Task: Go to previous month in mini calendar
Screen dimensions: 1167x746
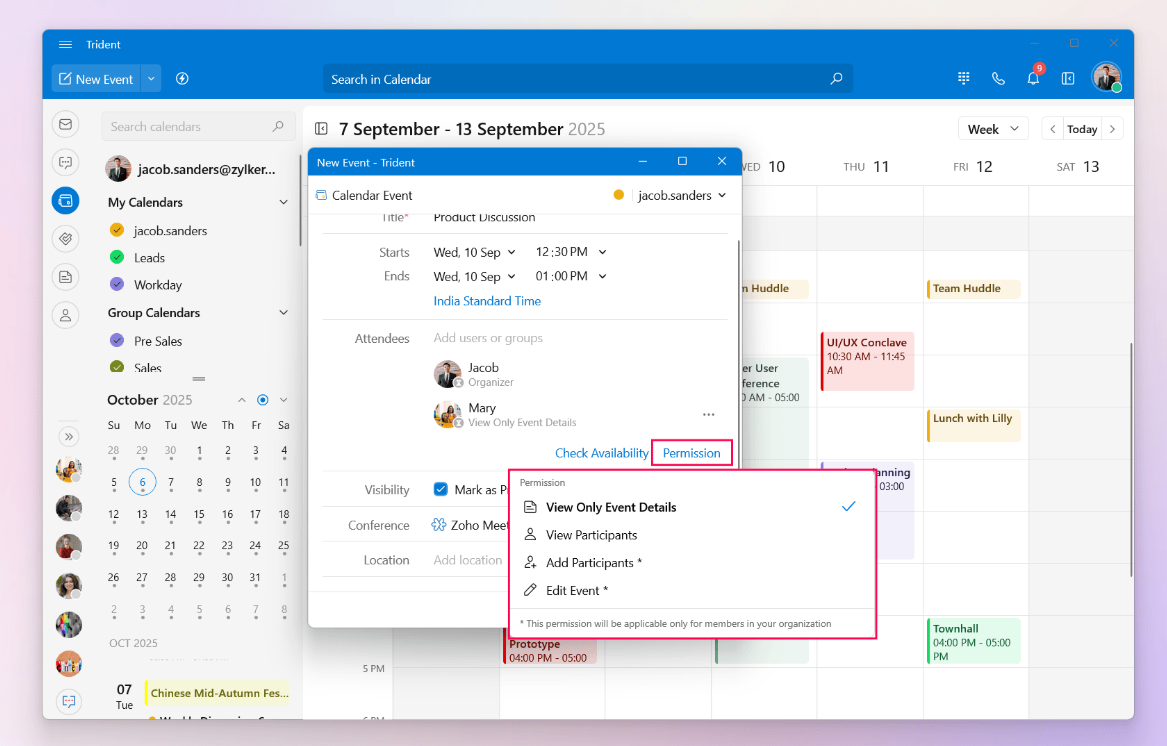Action: coord(242,400)
